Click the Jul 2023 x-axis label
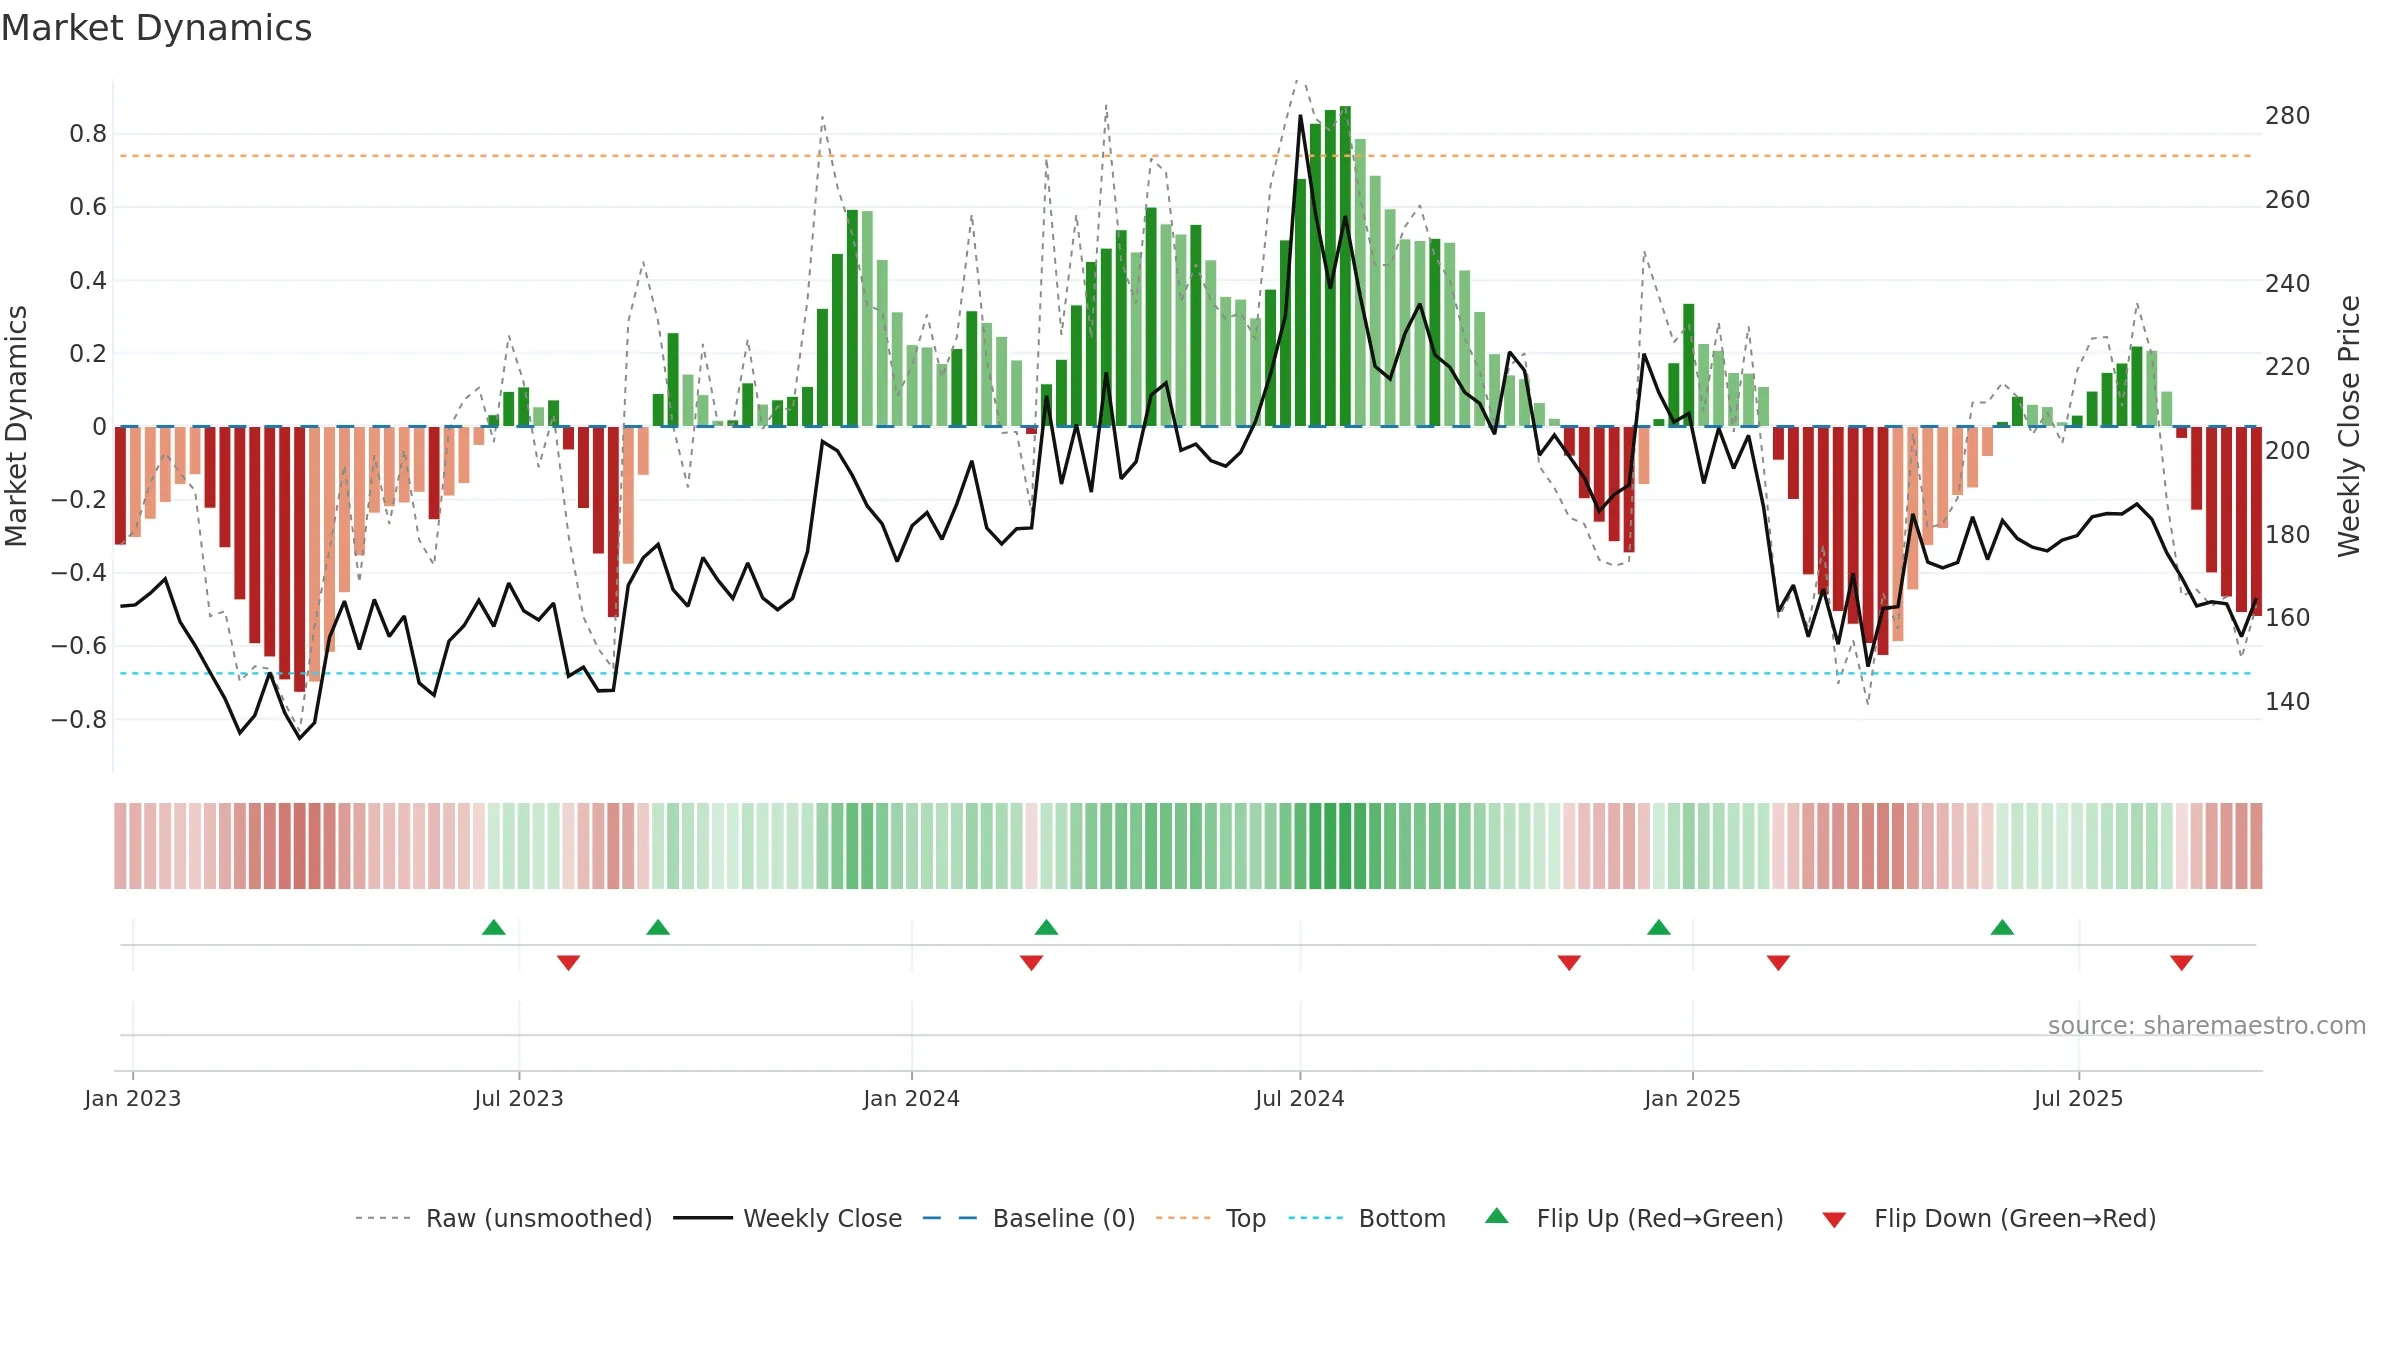 point(519,1098)
